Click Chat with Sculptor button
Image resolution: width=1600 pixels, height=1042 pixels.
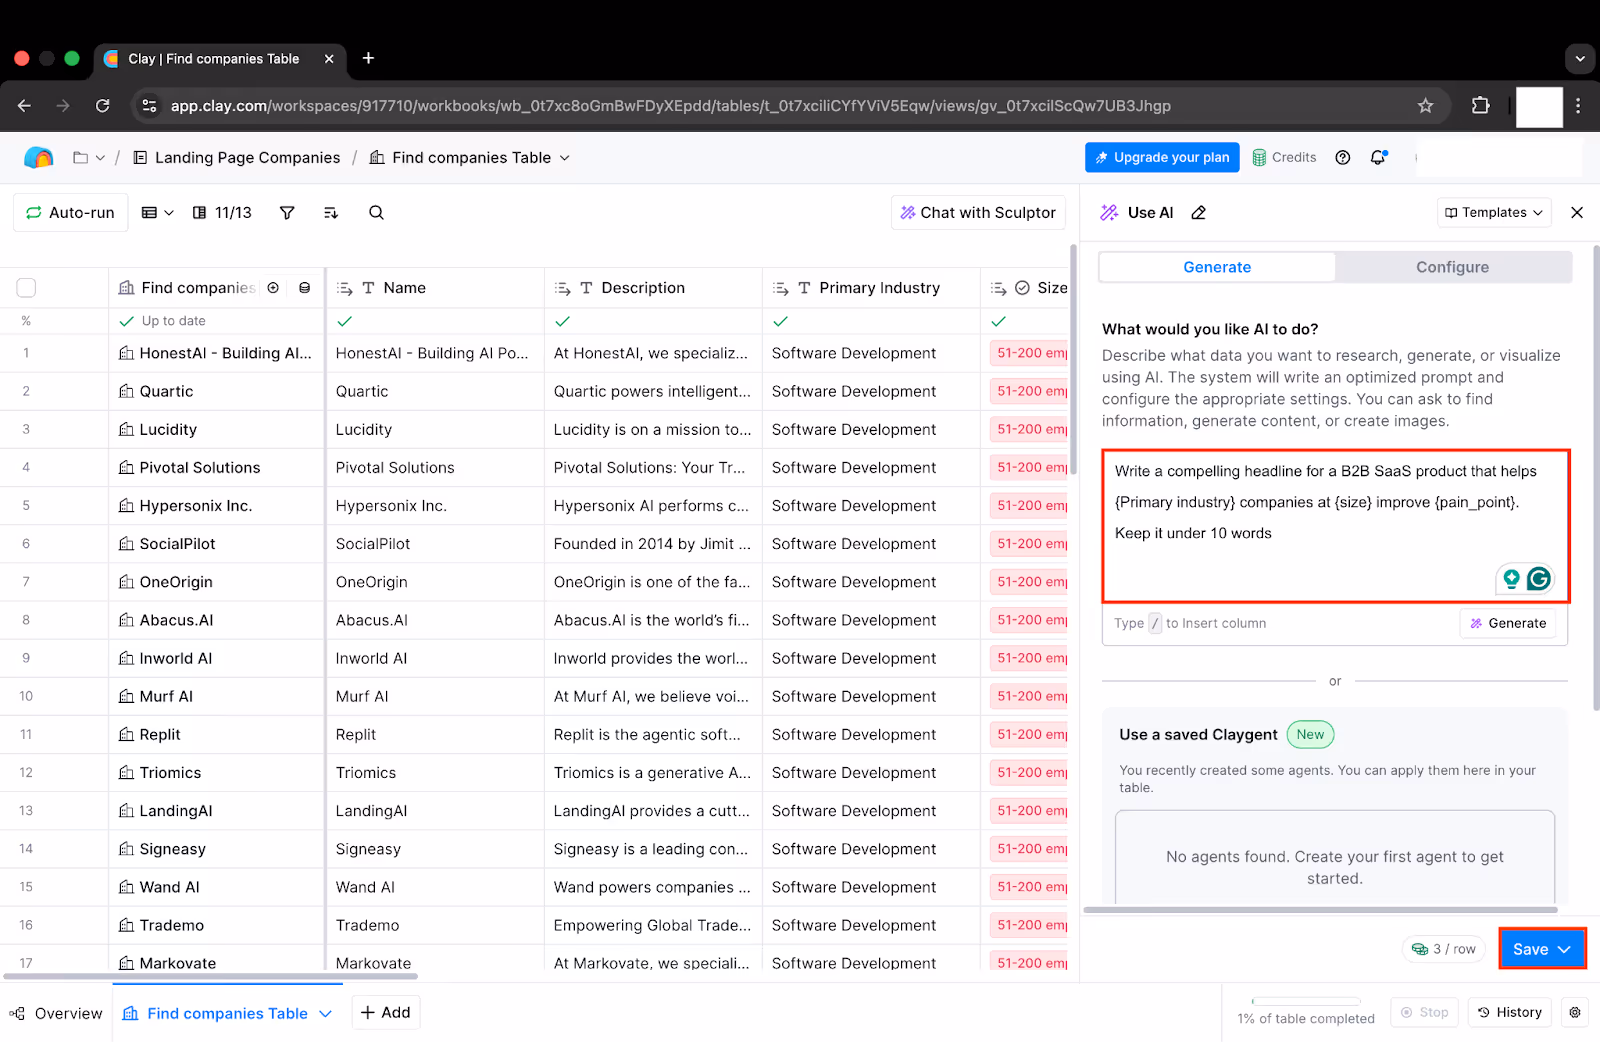pos(978,212)
